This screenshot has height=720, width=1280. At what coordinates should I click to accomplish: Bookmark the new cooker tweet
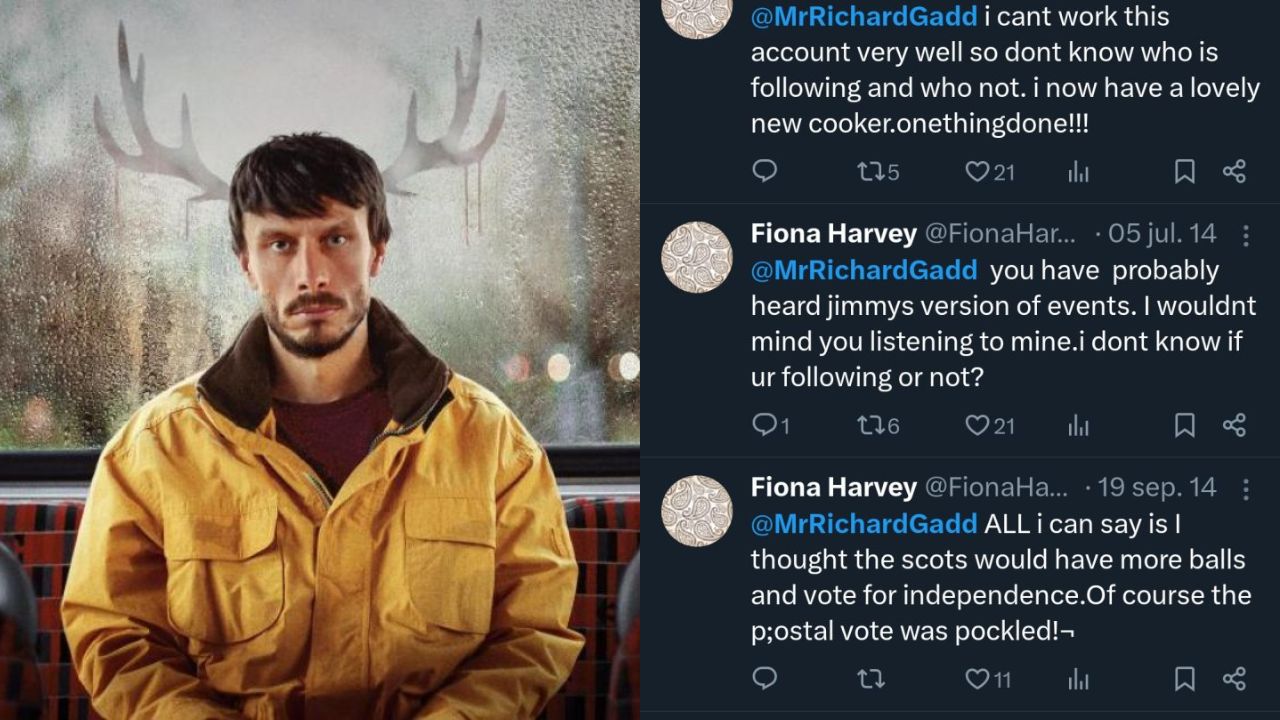click(x=1184, y=171)
